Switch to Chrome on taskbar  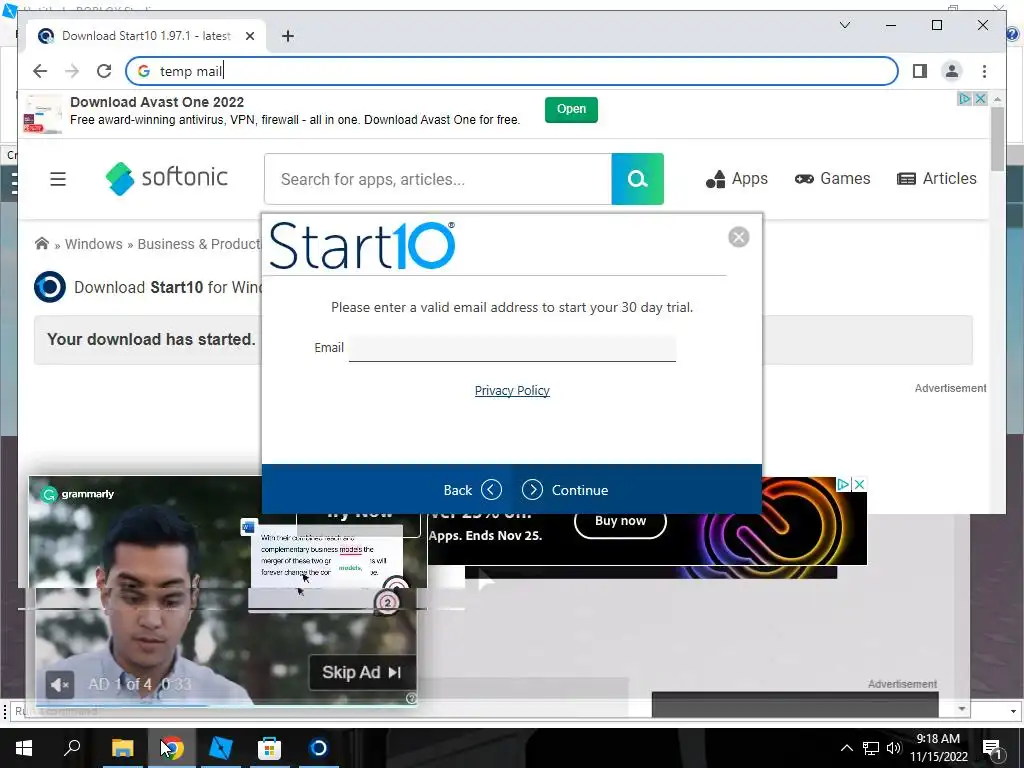[171, 748]
